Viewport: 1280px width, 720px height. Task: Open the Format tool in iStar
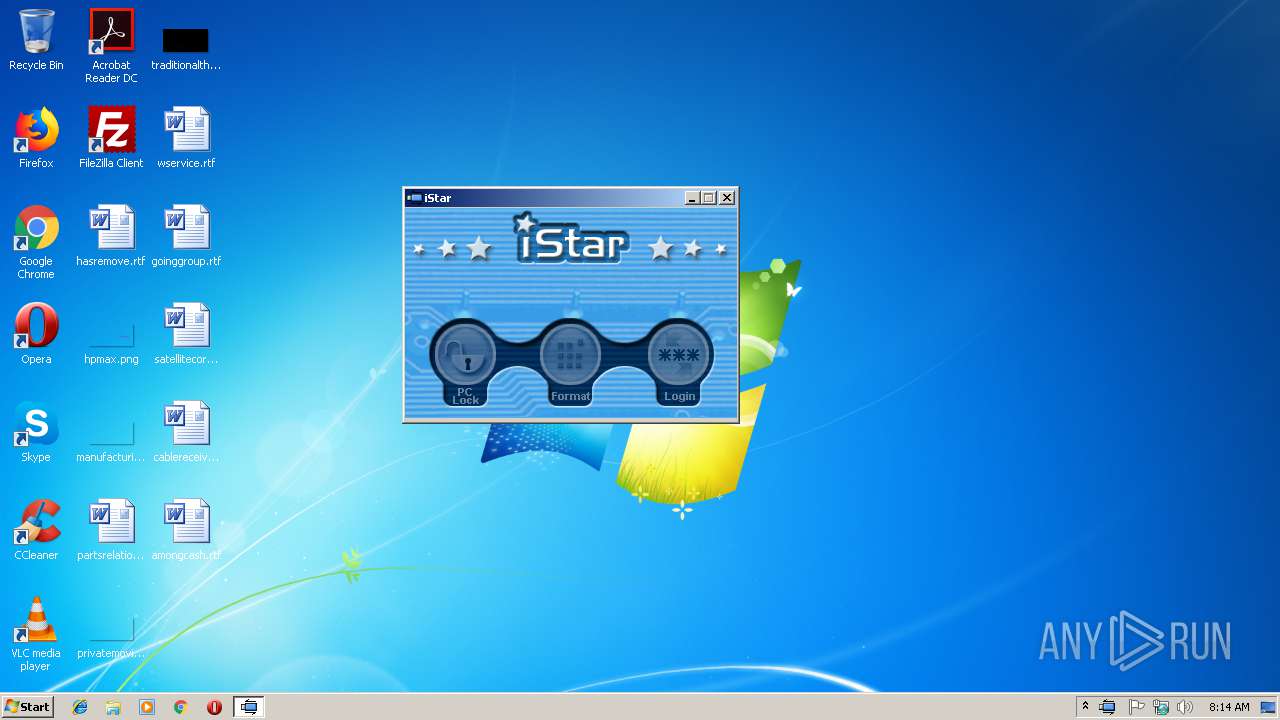(x=570, y=362)
